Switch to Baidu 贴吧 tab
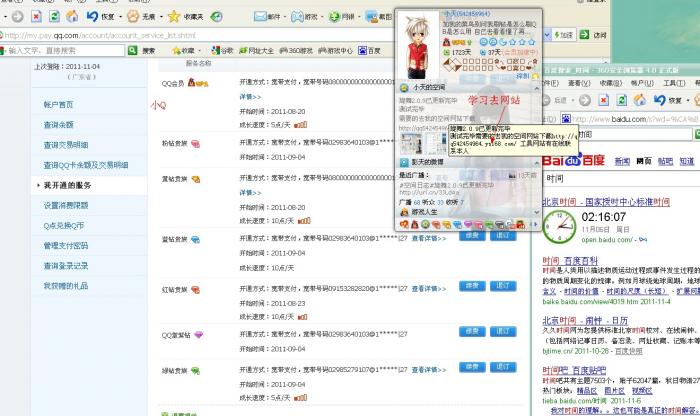This screenshot has height=416, width=700. 665,161
